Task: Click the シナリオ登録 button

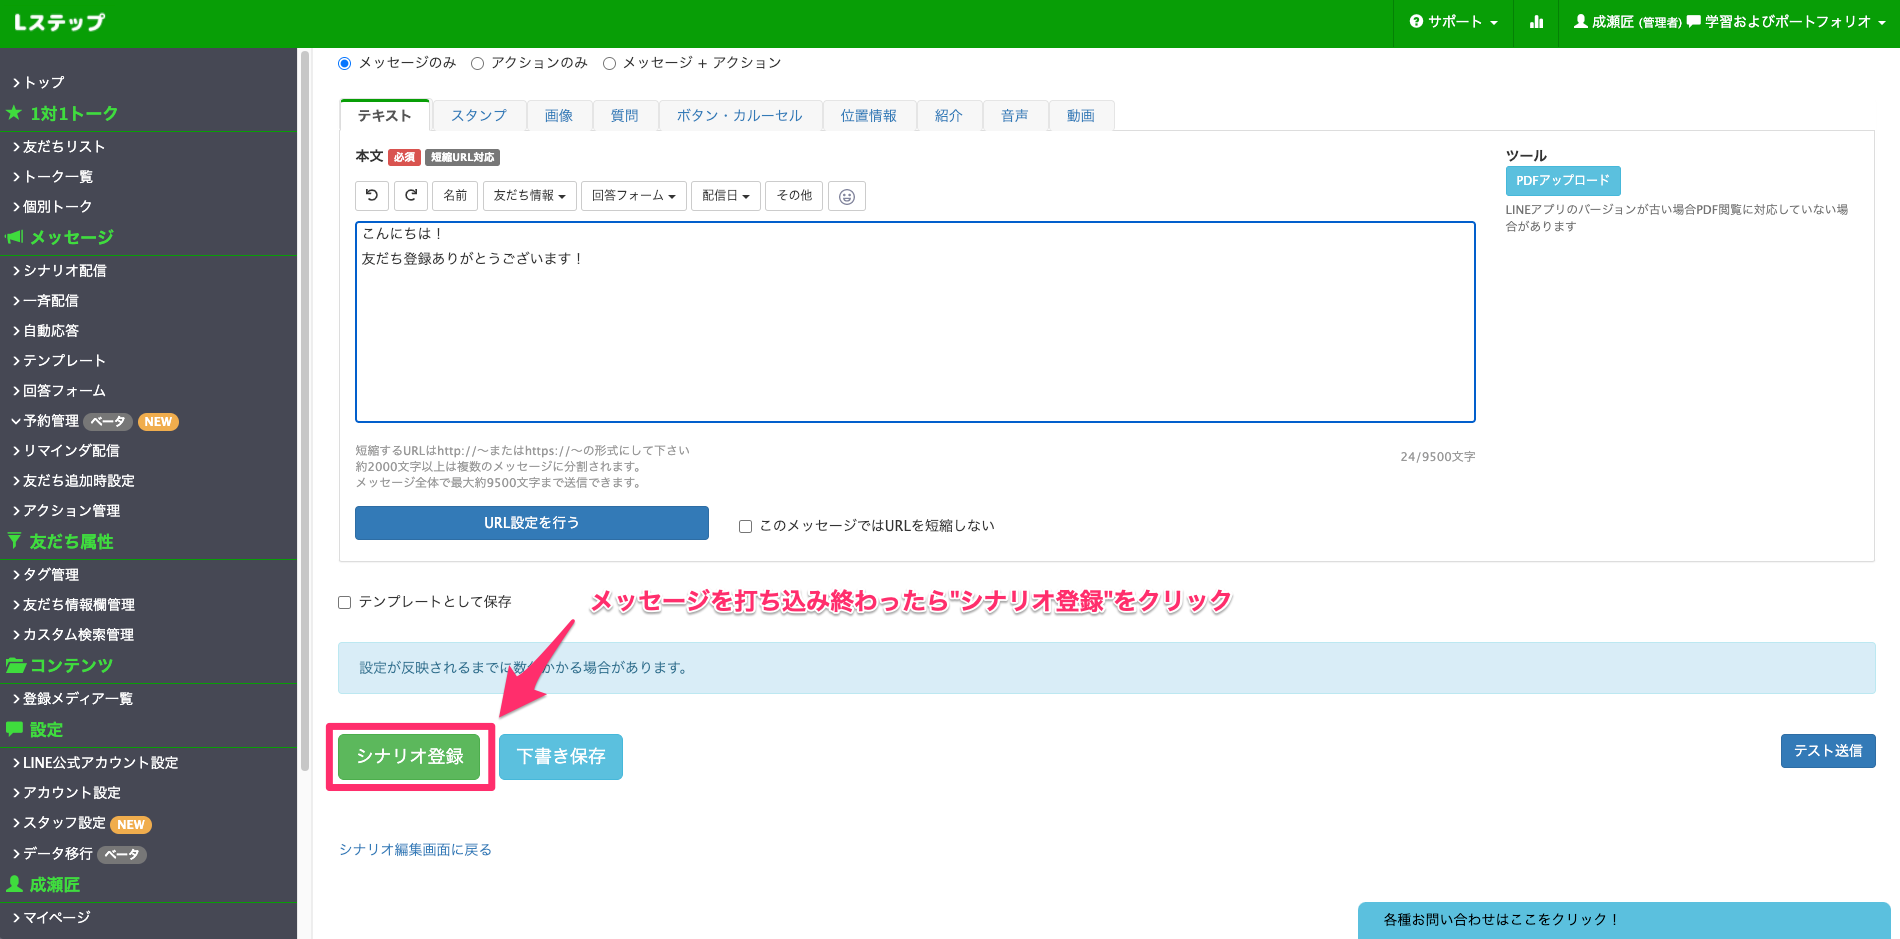Action: (x=408, y=757)
